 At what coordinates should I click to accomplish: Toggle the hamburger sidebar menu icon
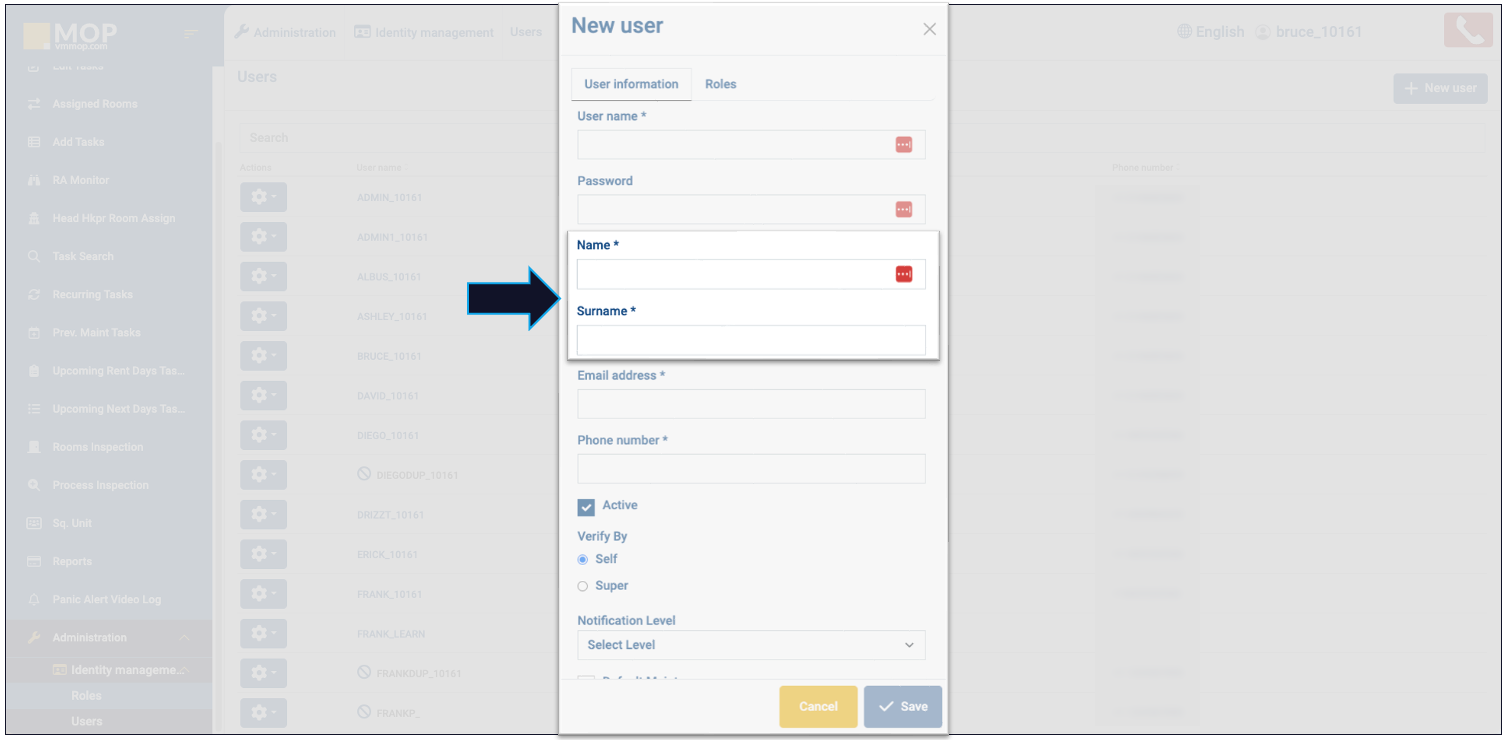tap(191, 34)
